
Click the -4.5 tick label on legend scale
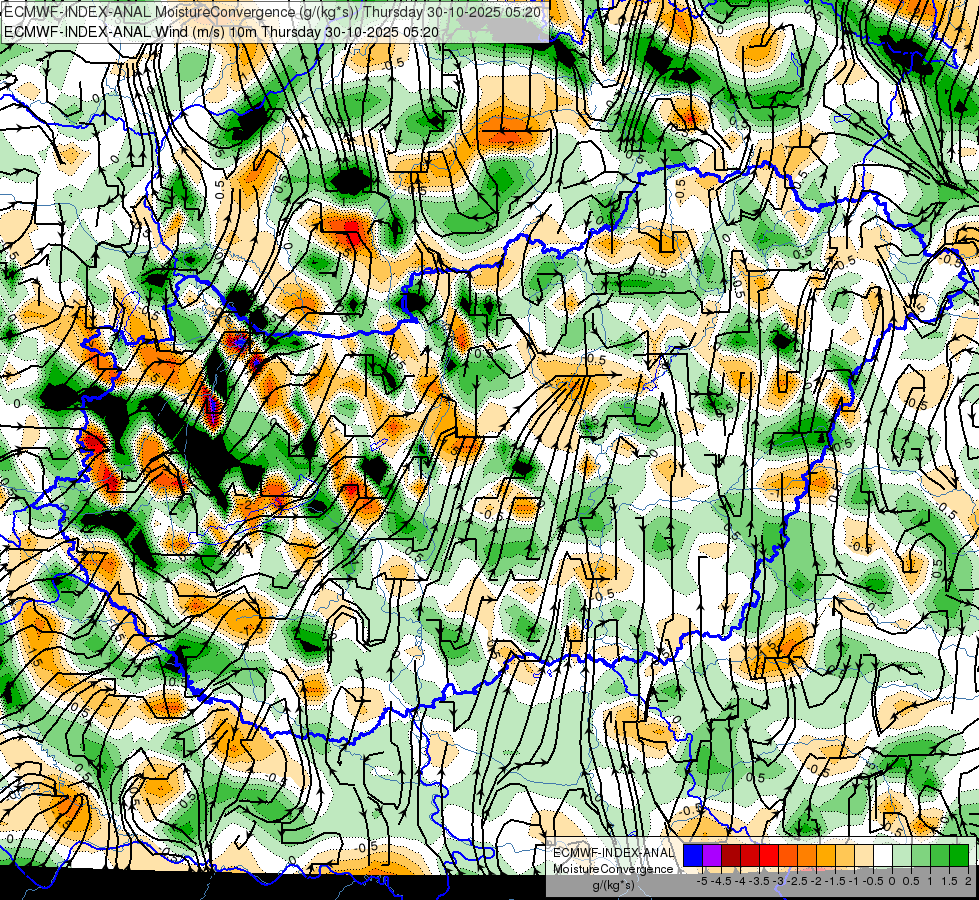pyautogui.click(x=721, y=881)
